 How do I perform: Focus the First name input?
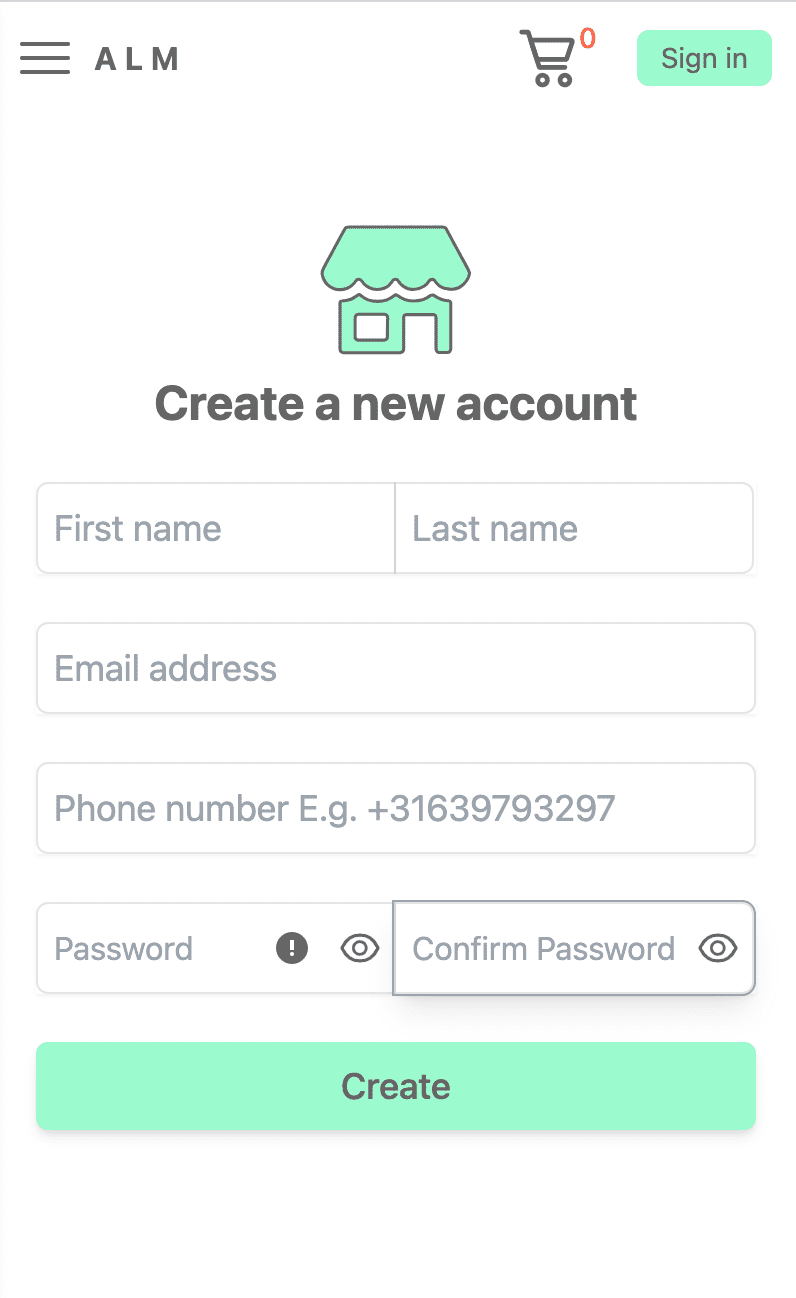click(x=180, y=528)
